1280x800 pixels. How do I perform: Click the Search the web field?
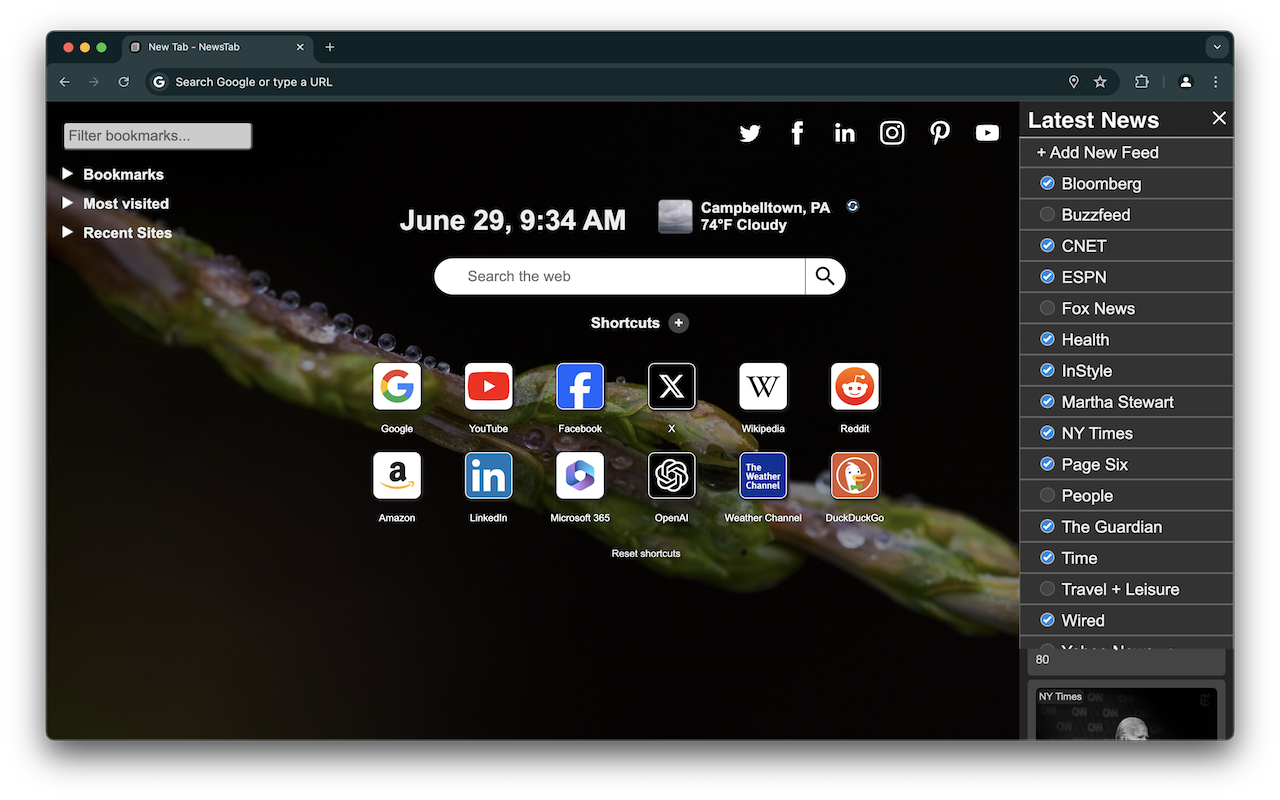point(620,276)
